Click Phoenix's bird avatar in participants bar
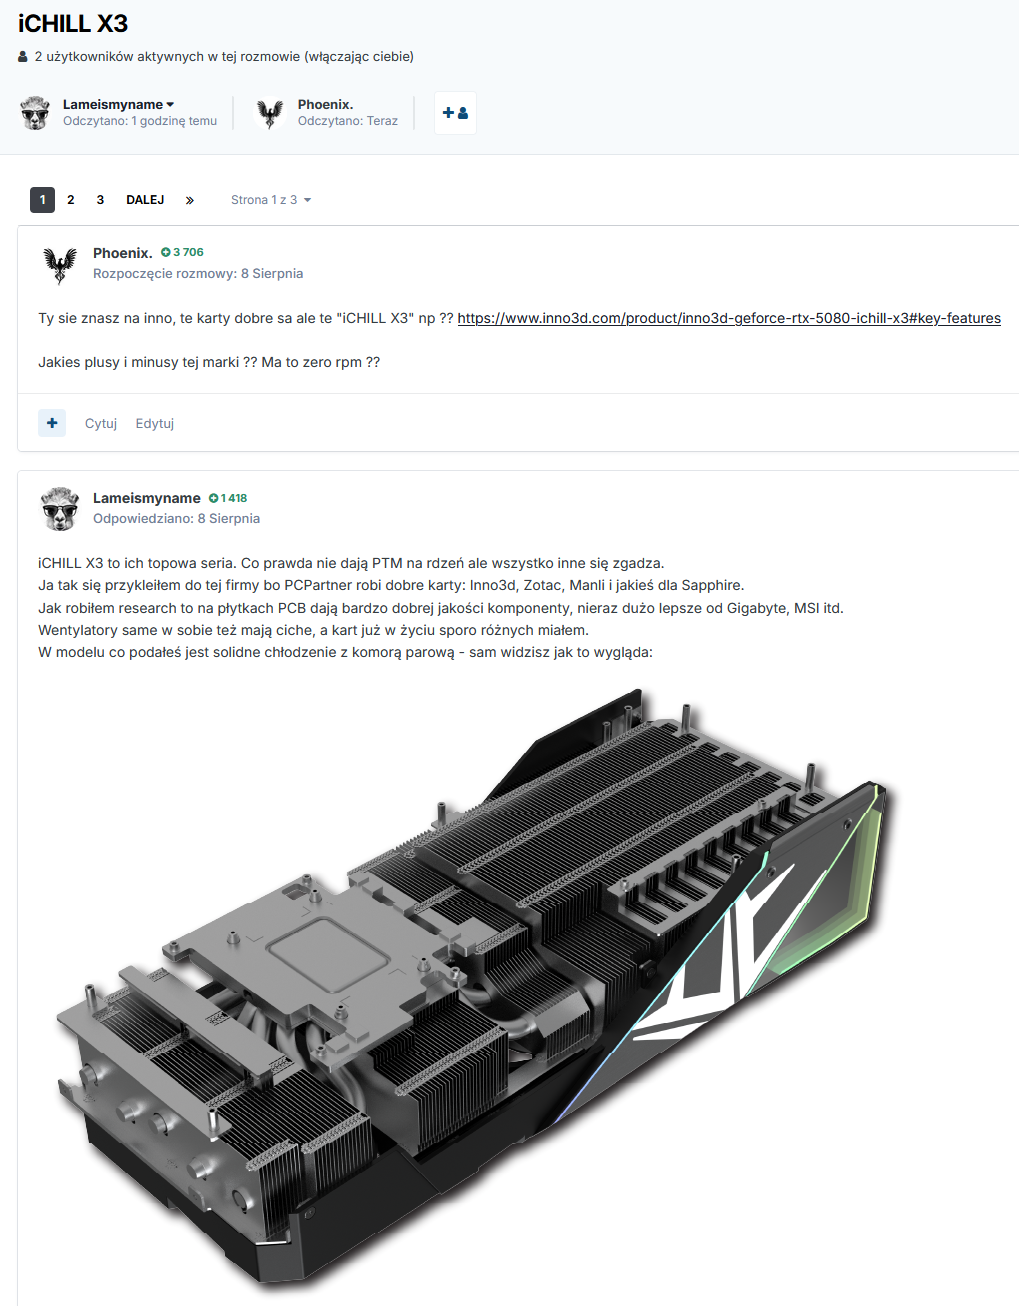Screen dimensions: 1019x1306 270,113
